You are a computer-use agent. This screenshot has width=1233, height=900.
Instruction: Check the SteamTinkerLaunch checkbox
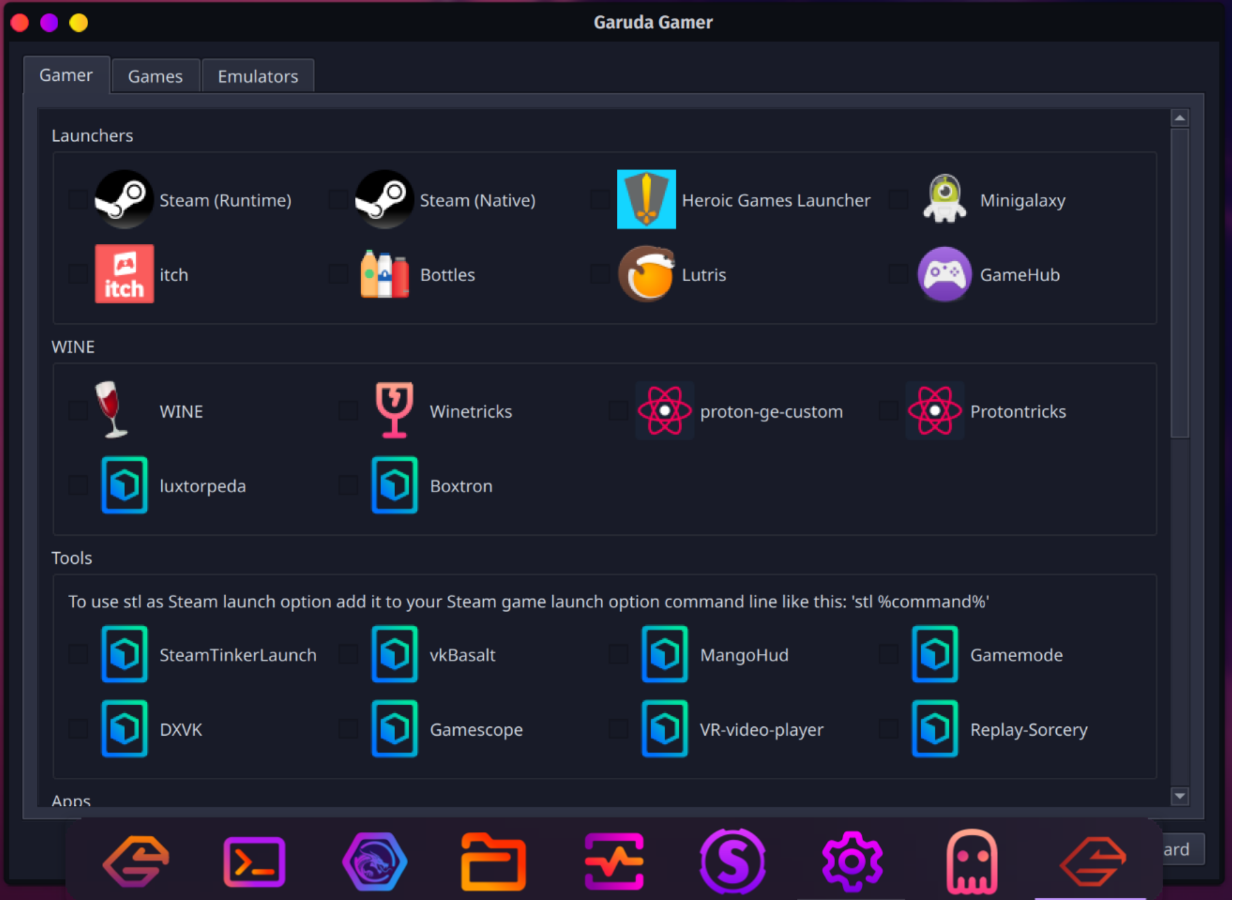click(x=77, y=653)
